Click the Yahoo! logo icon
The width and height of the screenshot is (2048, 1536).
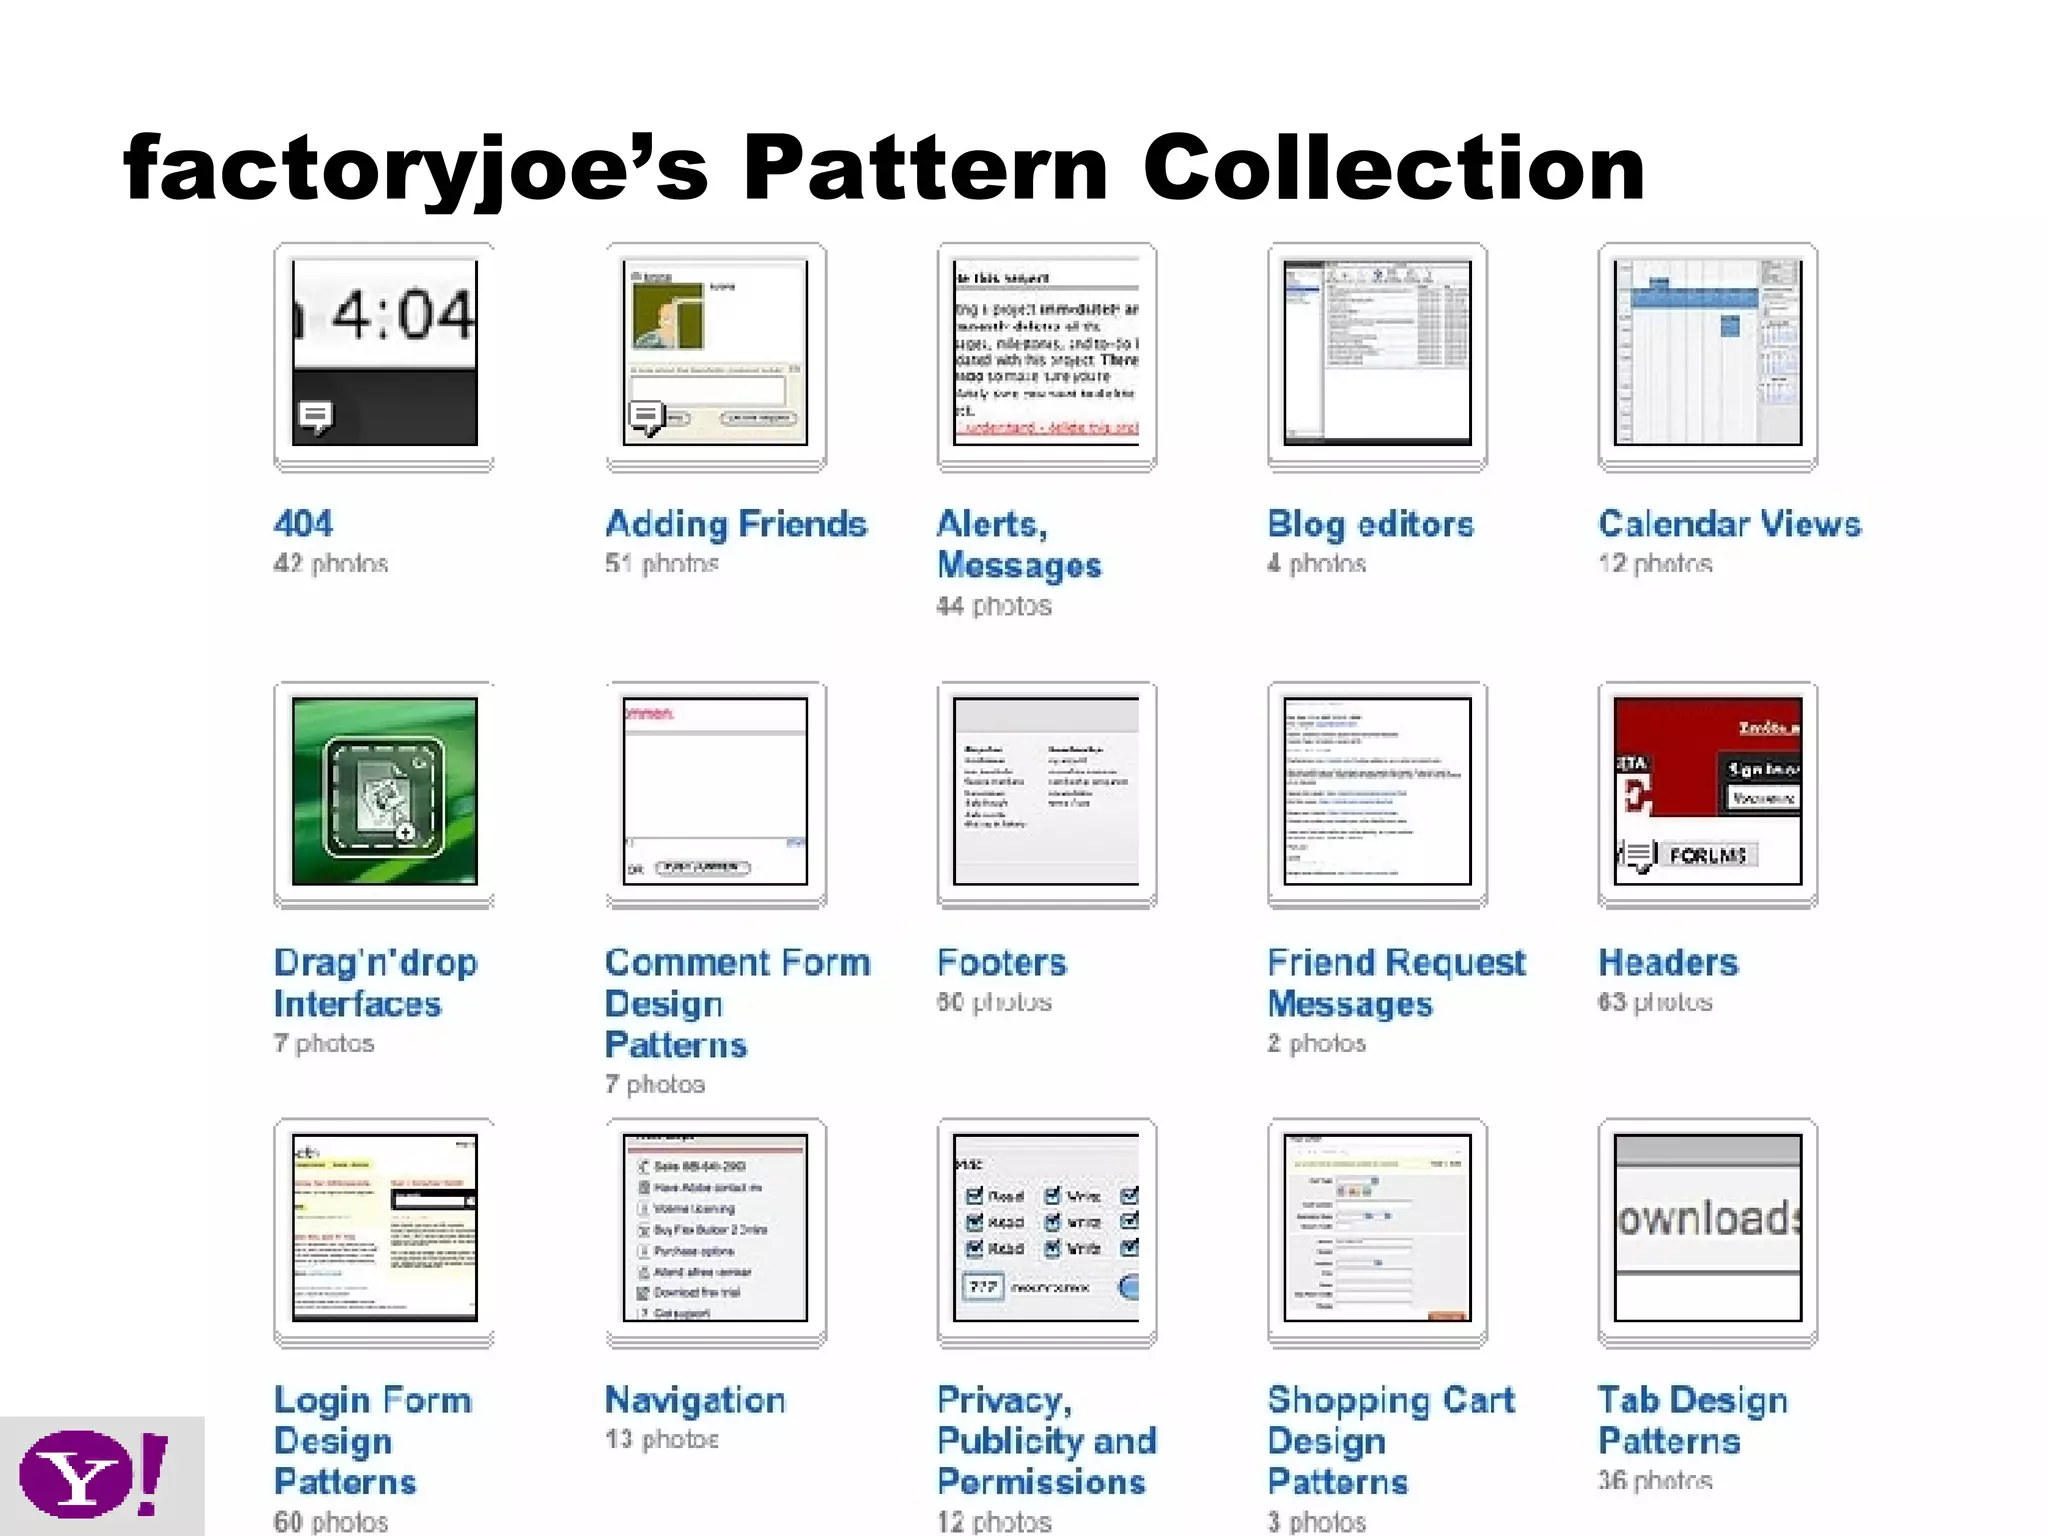click(x=95, y=1474)
